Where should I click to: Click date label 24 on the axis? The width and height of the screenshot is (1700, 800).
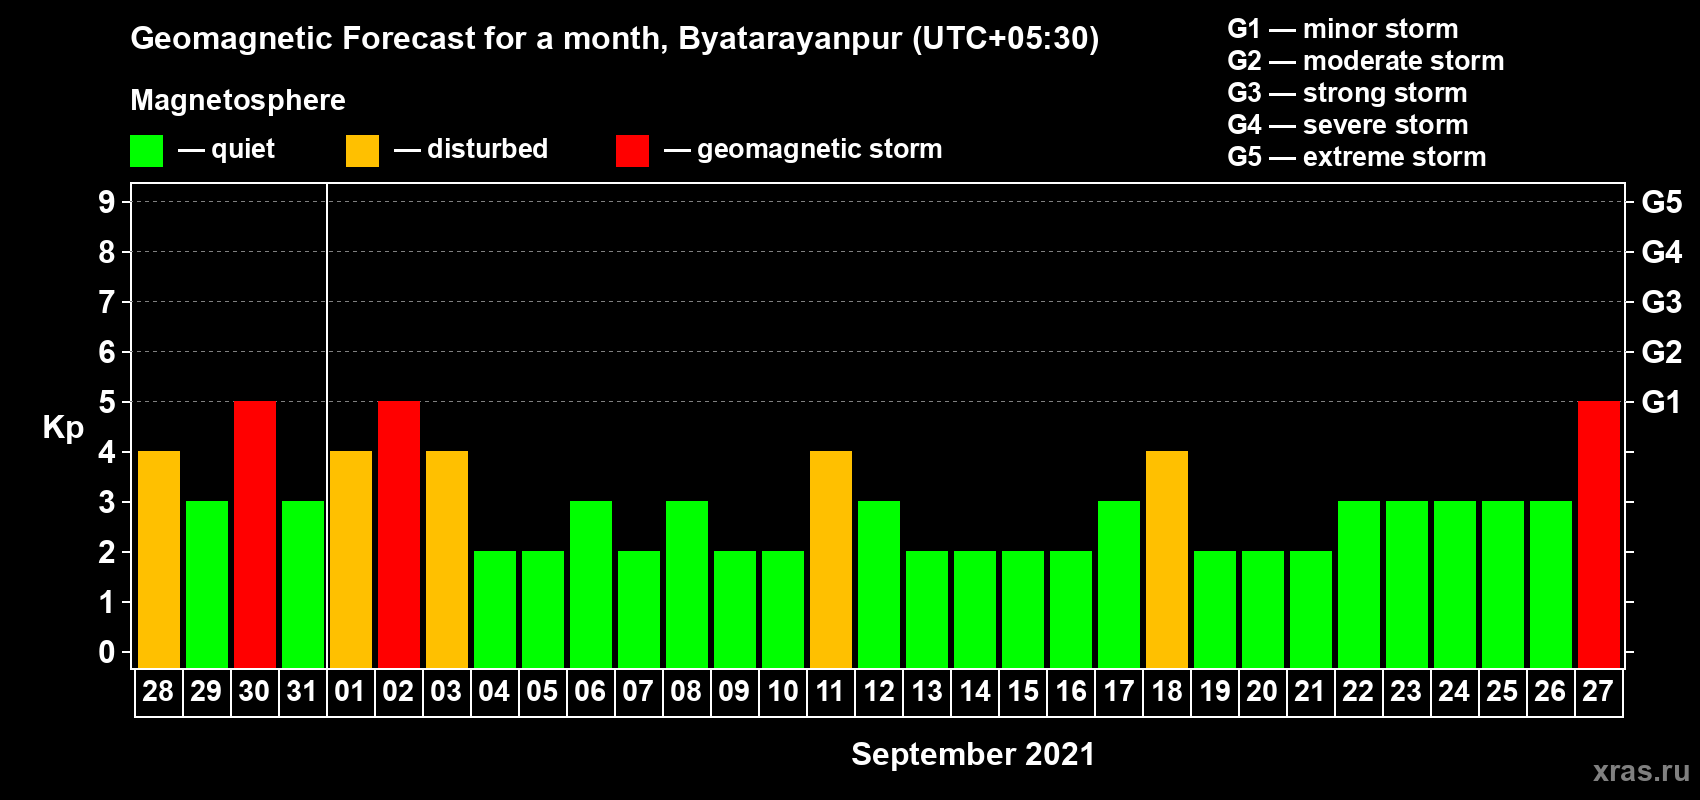coord(1454,692)
